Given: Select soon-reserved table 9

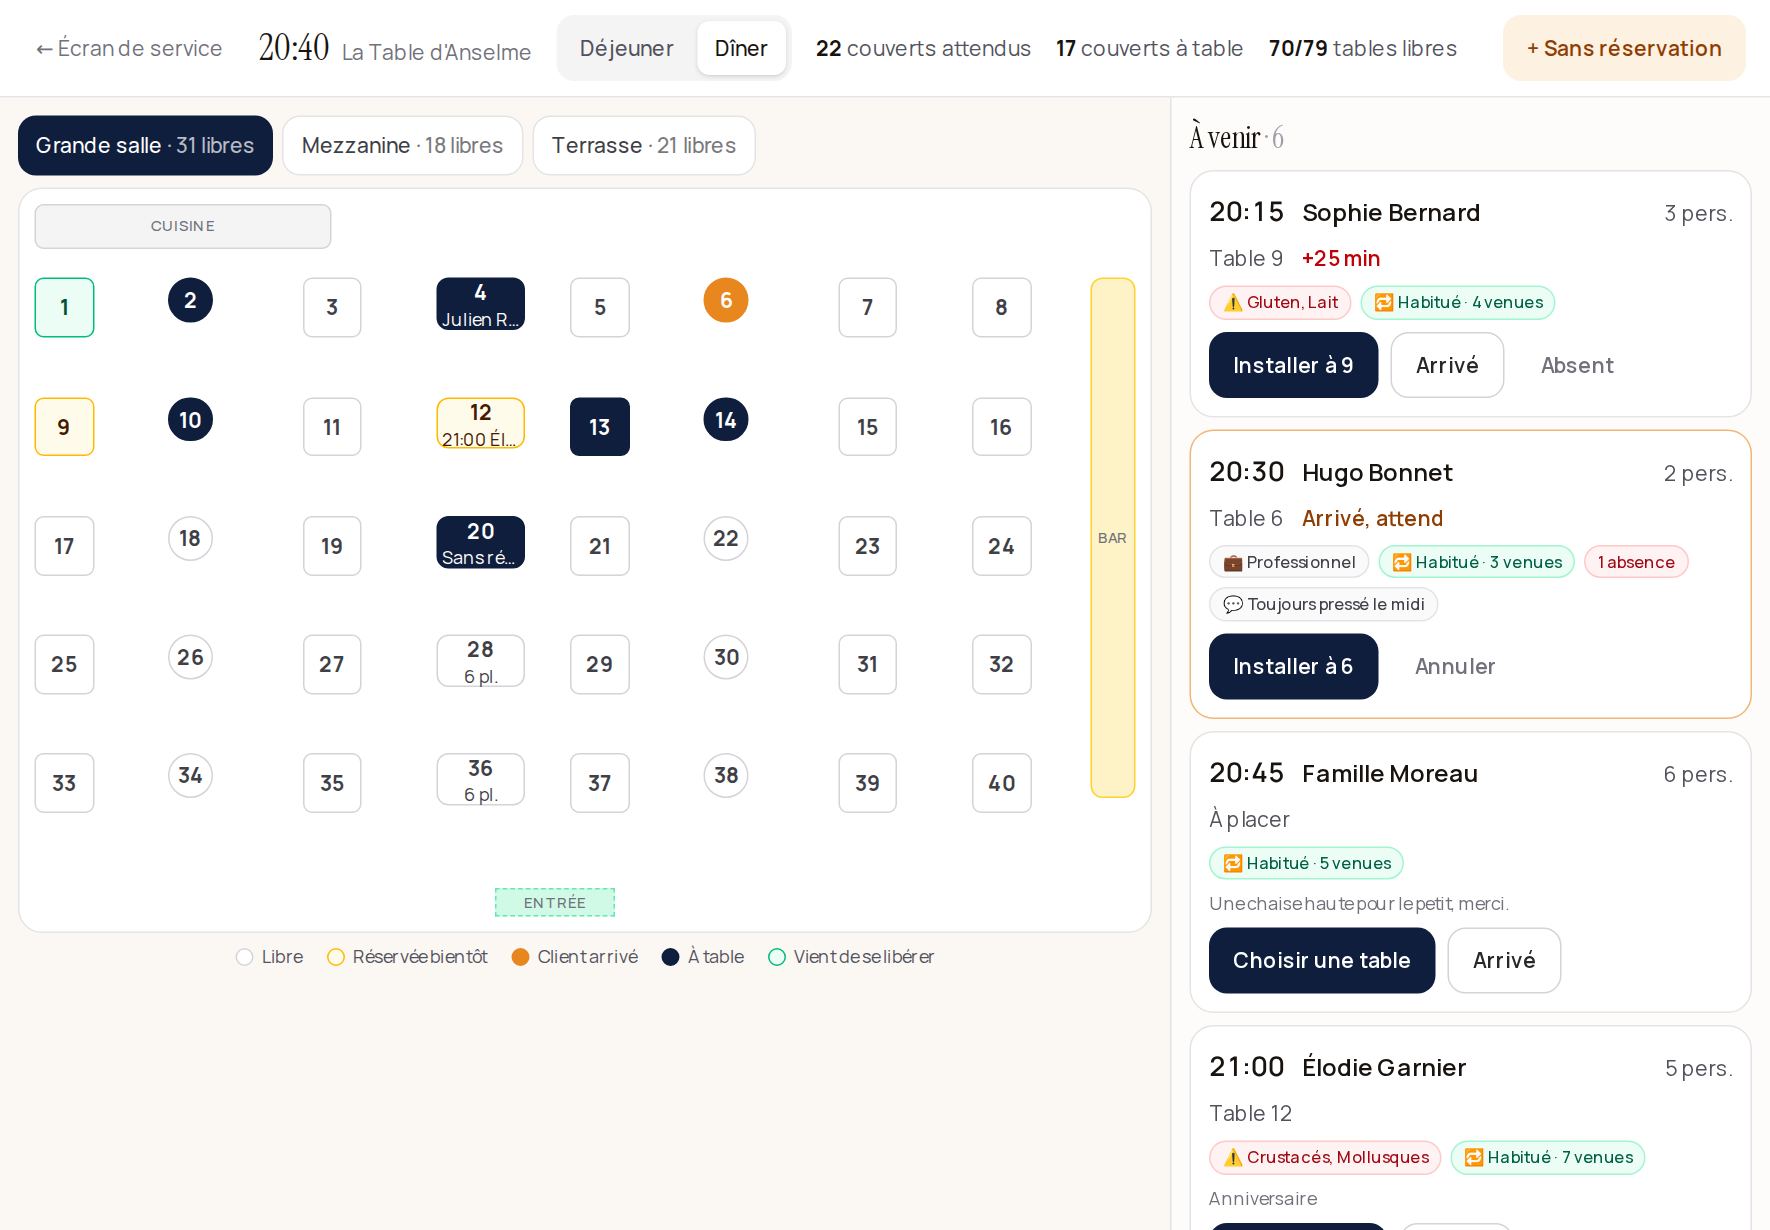Looking at the screenshot, I should point(64,427).
